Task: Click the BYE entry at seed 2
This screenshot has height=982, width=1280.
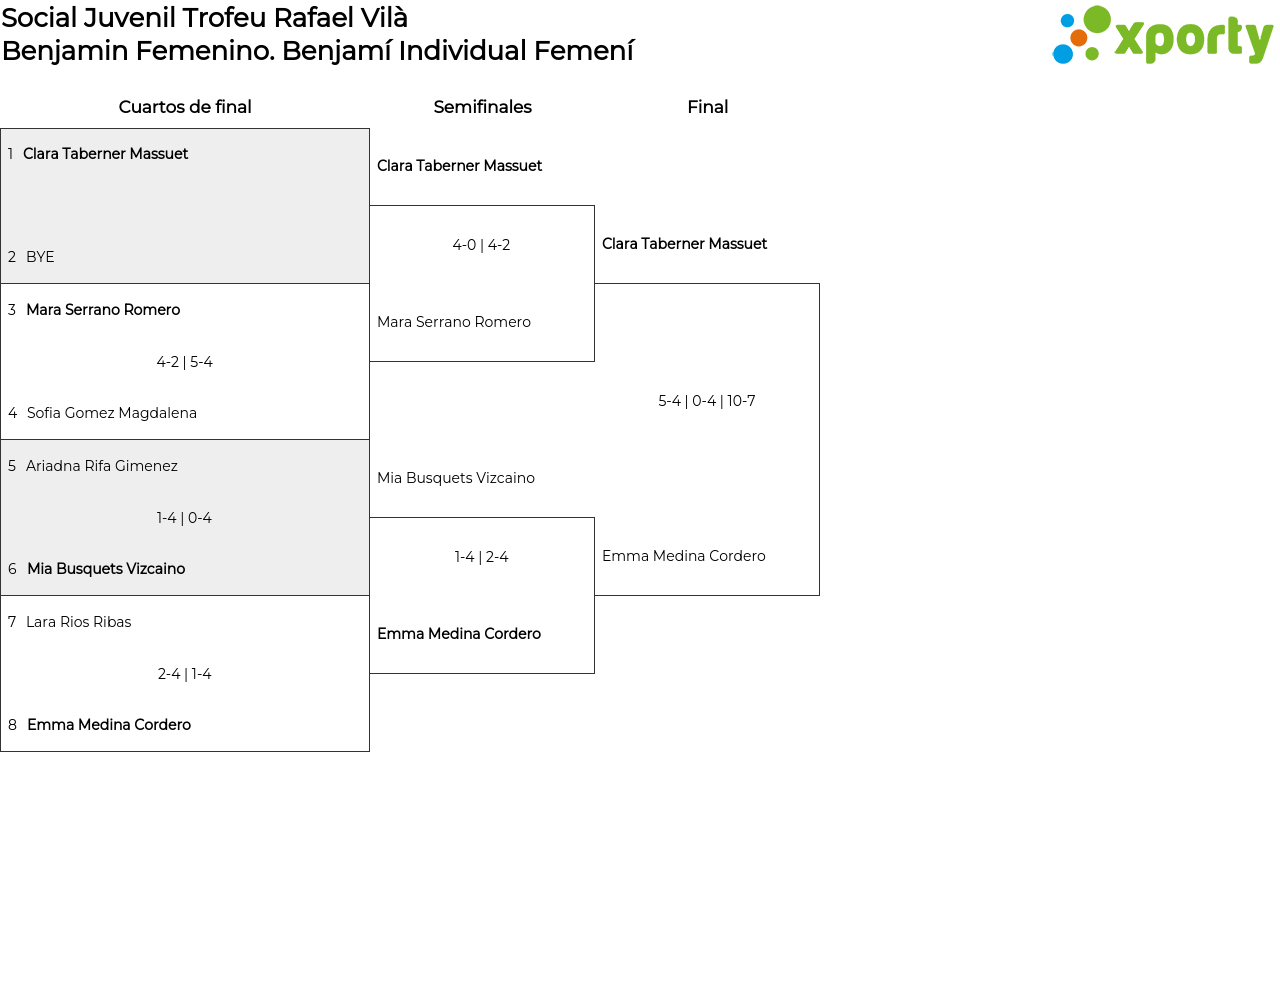Action: pyautogui.click(x=40, y=257)
